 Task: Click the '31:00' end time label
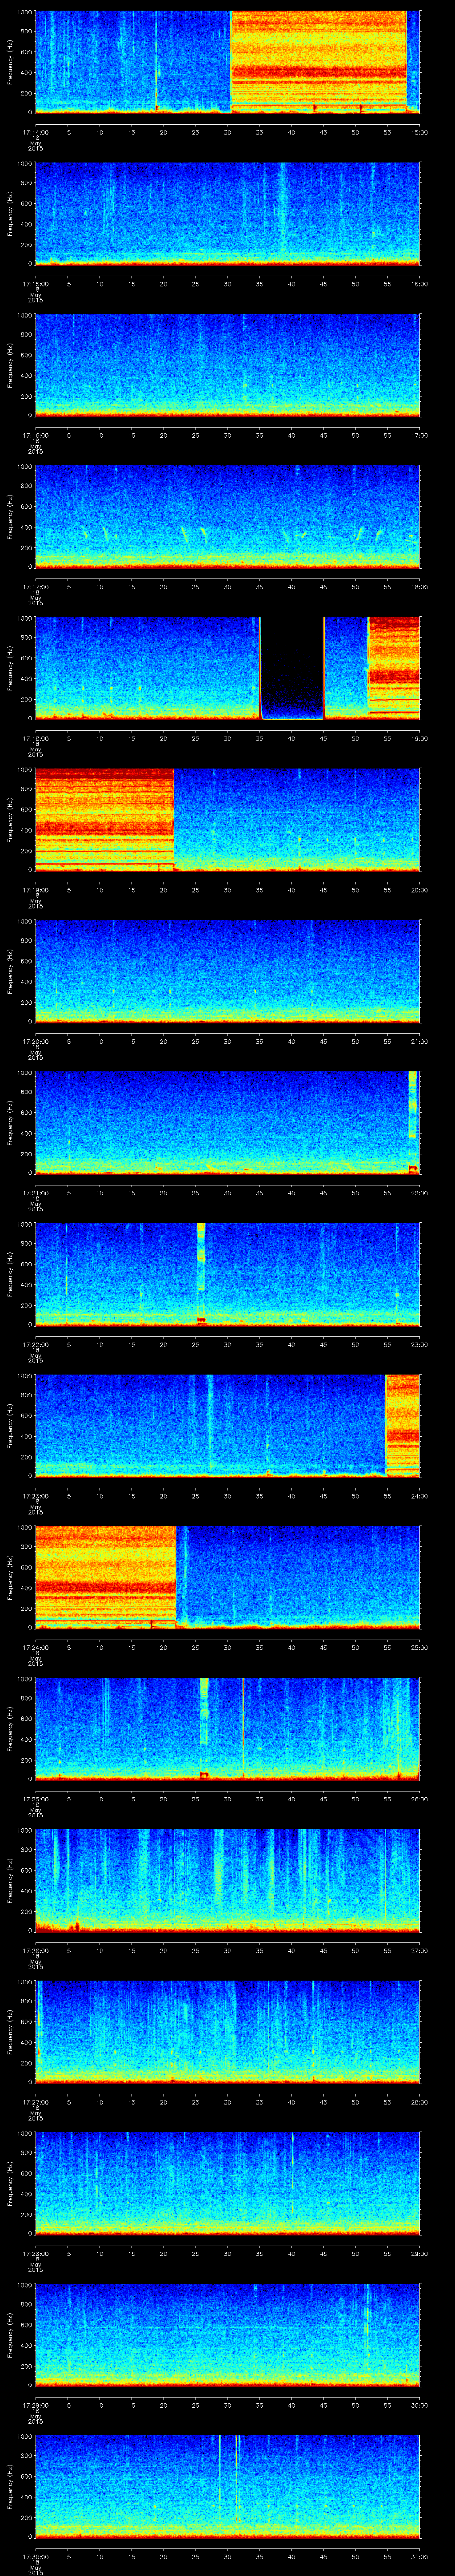point(419,2556)
